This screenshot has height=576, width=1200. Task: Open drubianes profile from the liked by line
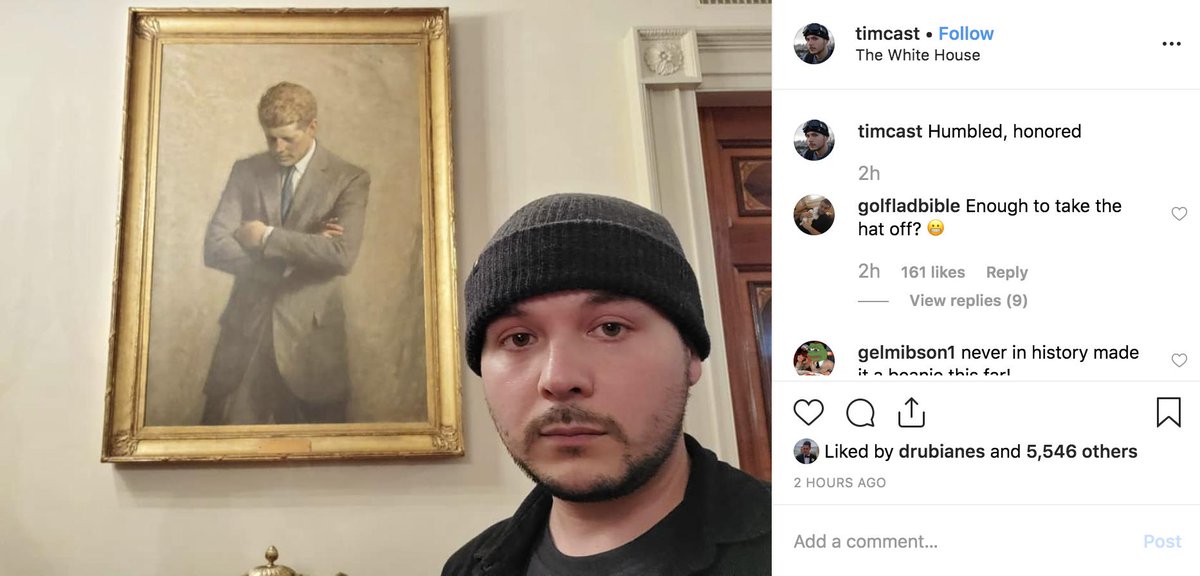pos(941,452)
